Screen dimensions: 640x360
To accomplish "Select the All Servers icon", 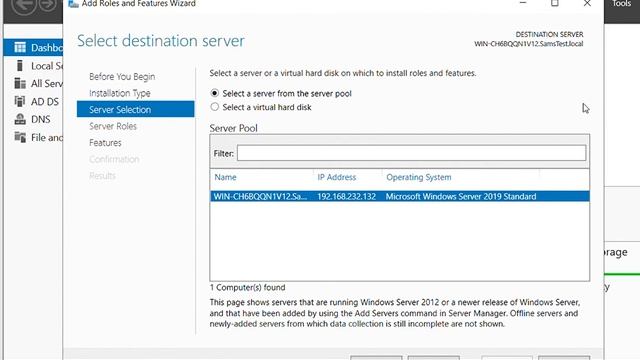I will [20, 83].
